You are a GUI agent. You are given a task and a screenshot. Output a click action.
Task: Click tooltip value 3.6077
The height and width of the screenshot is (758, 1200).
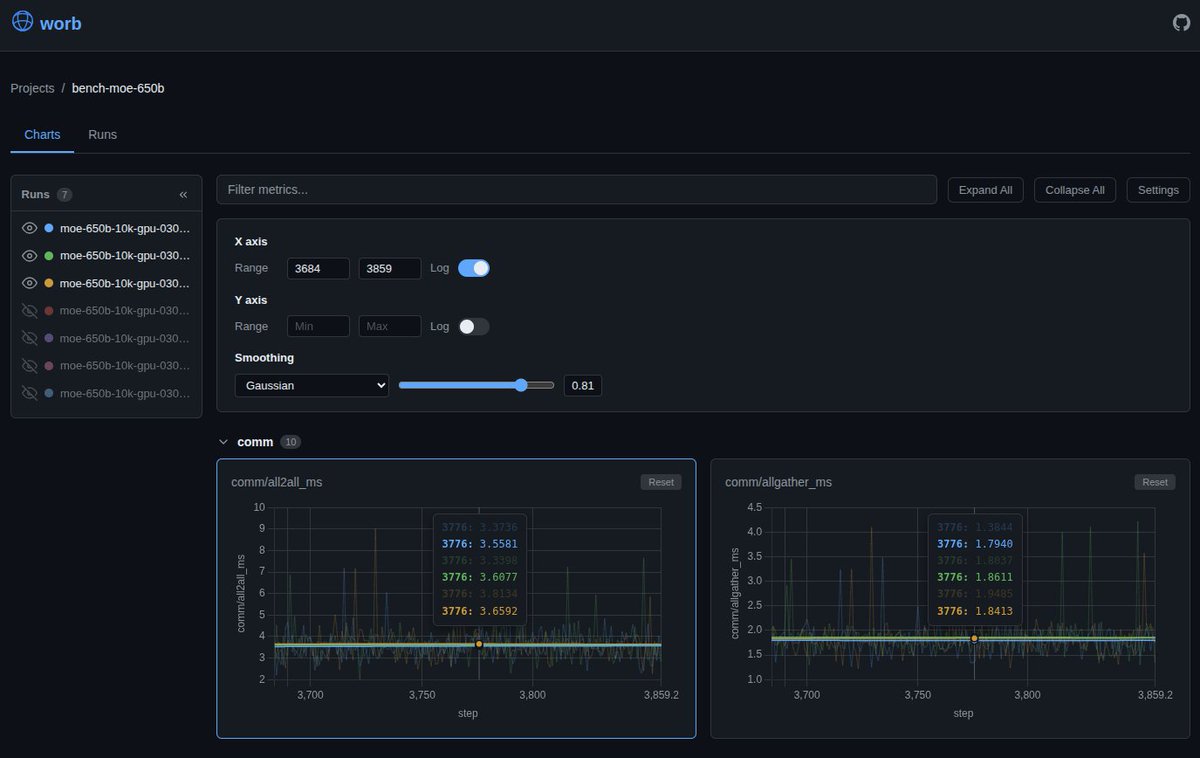pos(497,577)
